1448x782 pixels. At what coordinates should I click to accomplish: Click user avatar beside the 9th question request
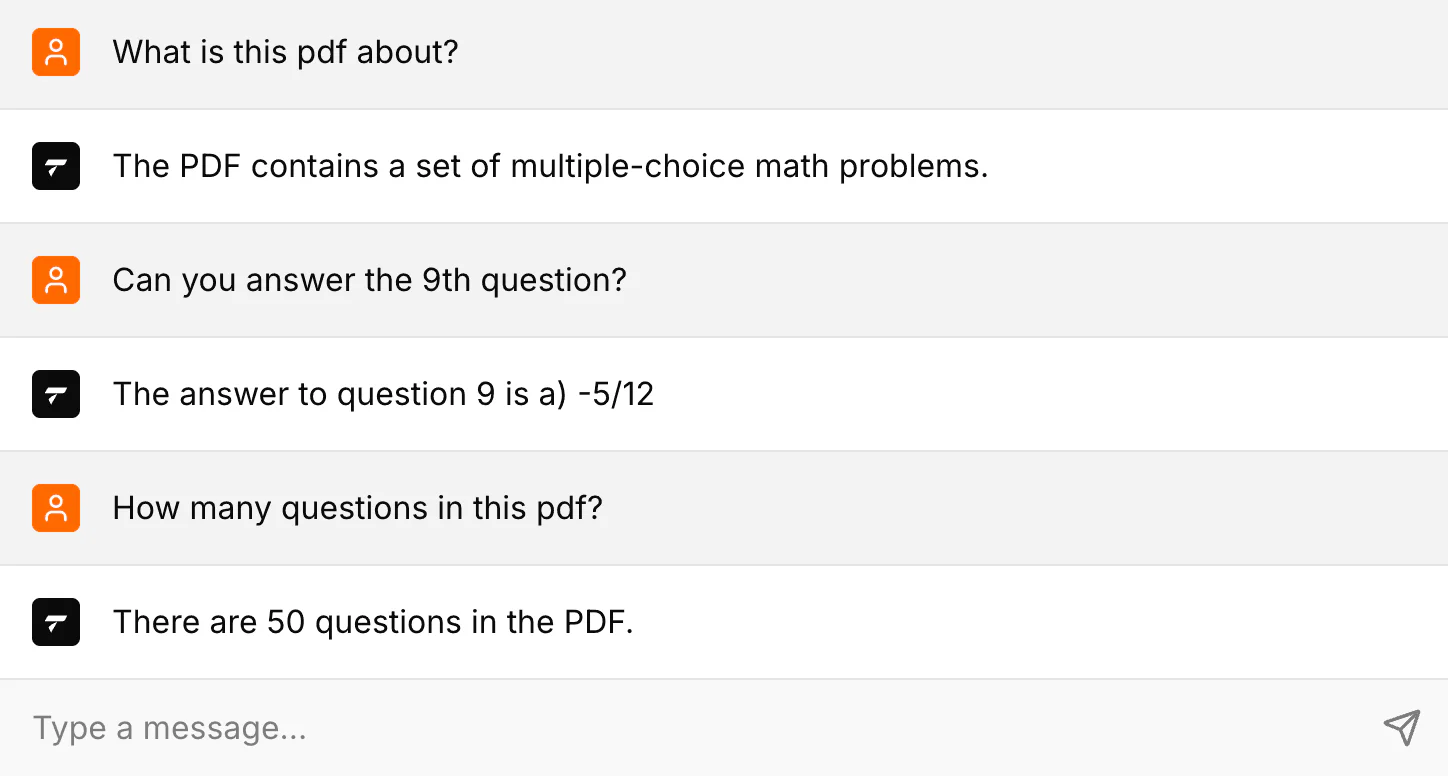pos(56,280)
